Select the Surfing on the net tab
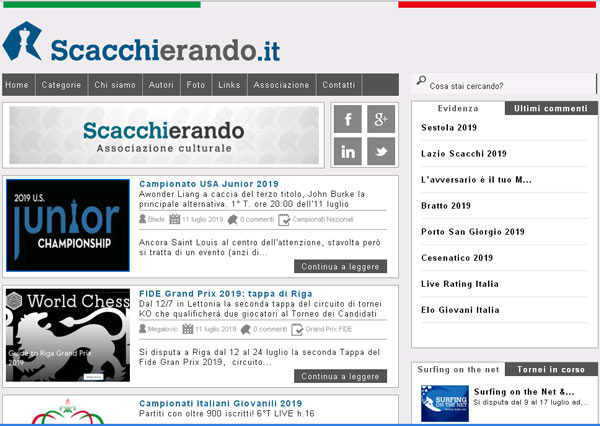Screen dimensions: 600x426 click(458, 369)
